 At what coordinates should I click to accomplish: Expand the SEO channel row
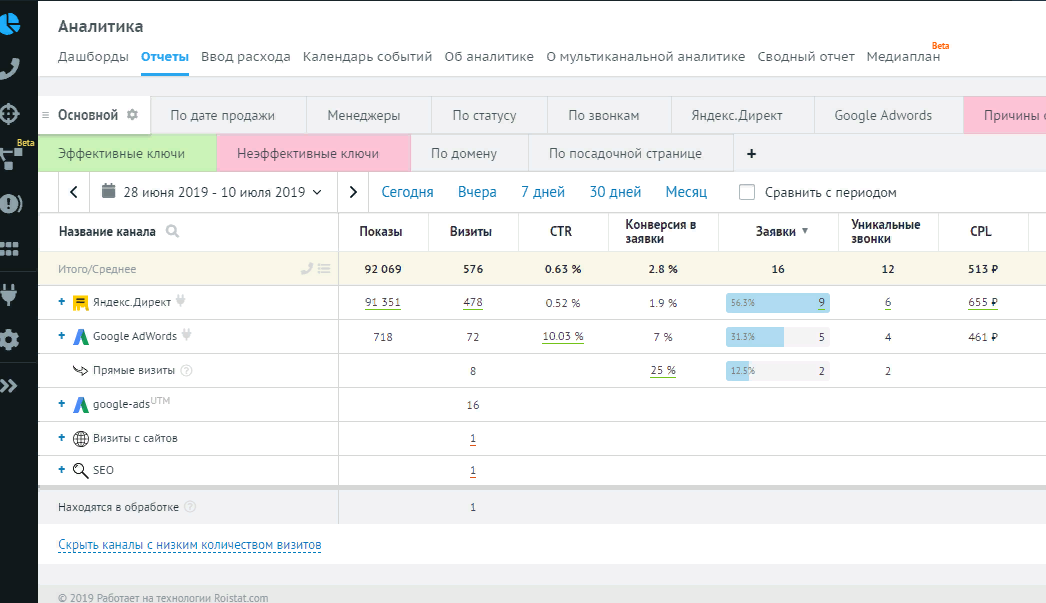[62, 470]
